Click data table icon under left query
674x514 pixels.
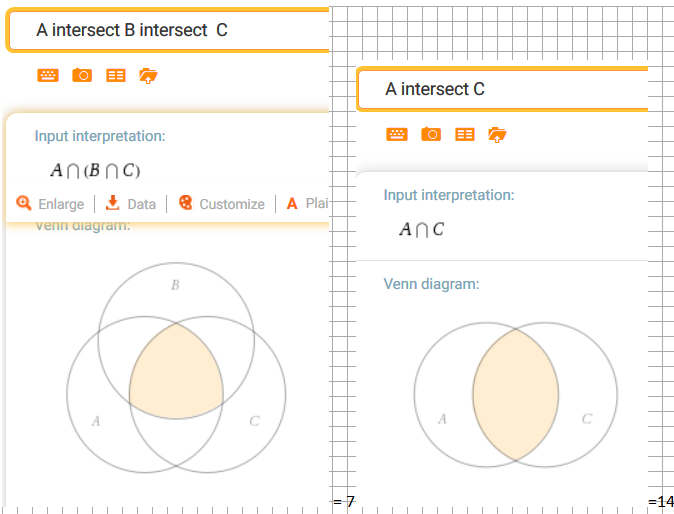coord(116,75)
